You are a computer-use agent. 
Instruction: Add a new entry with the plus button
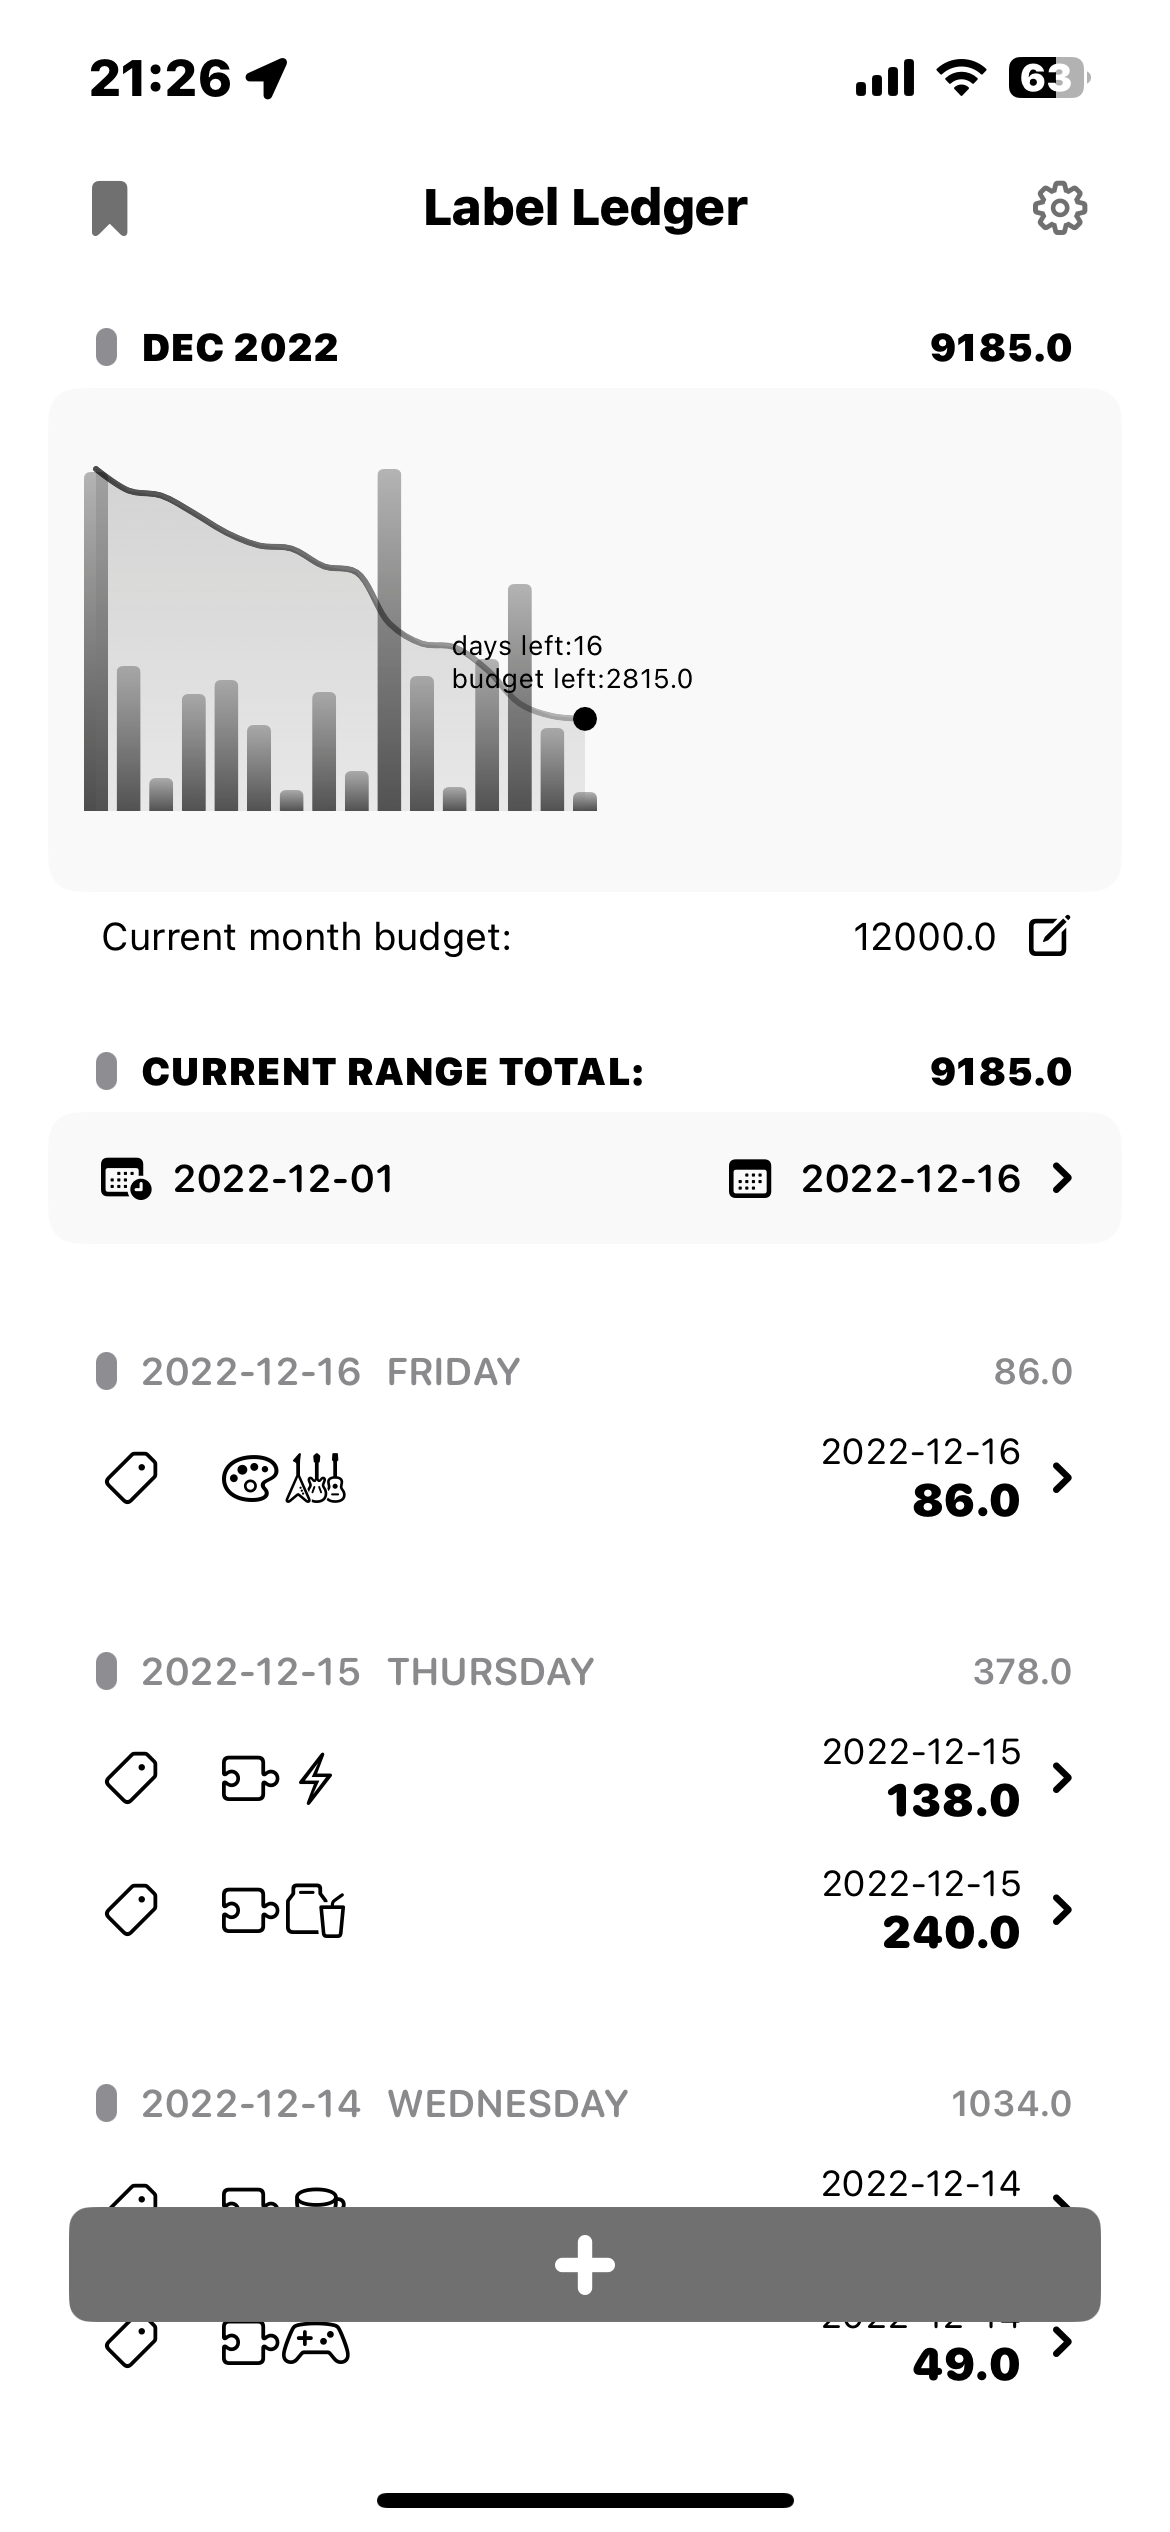click(x=585, y=2264)
